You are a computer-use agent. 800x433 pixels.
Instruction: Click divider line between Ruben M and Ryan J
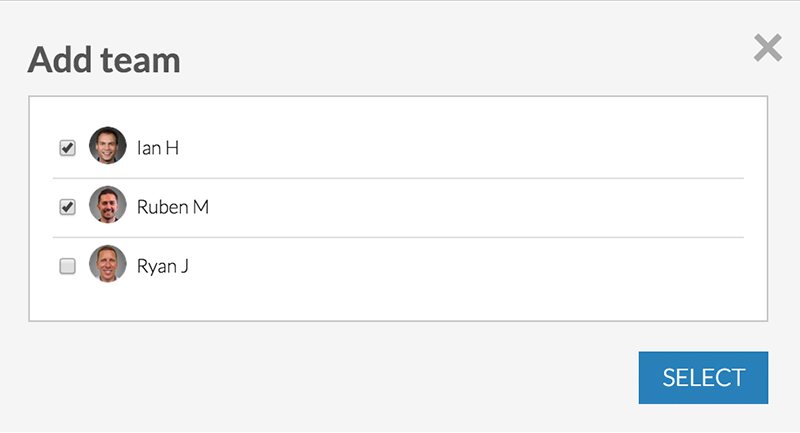(398, 237)
